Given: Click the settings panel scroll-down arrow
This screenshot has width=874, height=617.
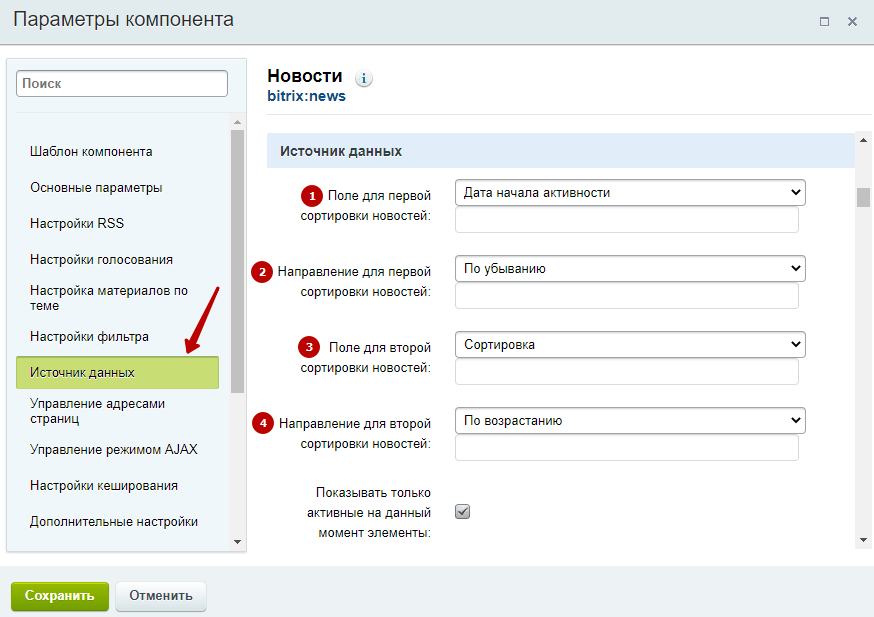Looking at the screenshot, I should click(x=863, y=540).
